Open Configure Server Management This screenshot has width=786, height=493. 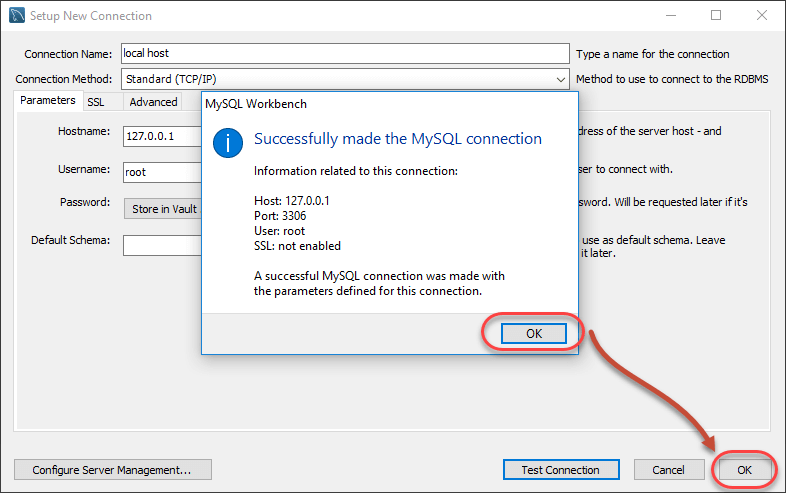click(x=113, y=469)
